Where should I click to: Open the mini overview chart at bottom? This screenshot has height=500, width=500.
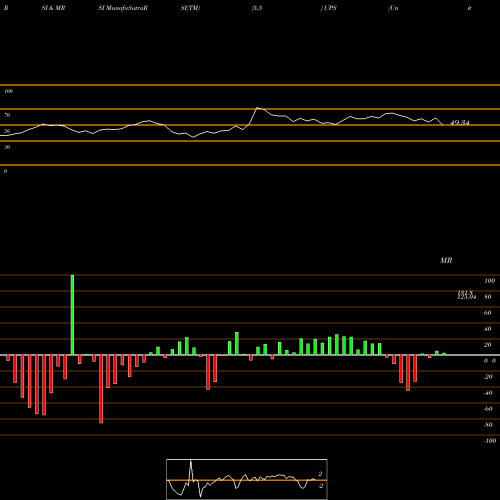[247, 479]
